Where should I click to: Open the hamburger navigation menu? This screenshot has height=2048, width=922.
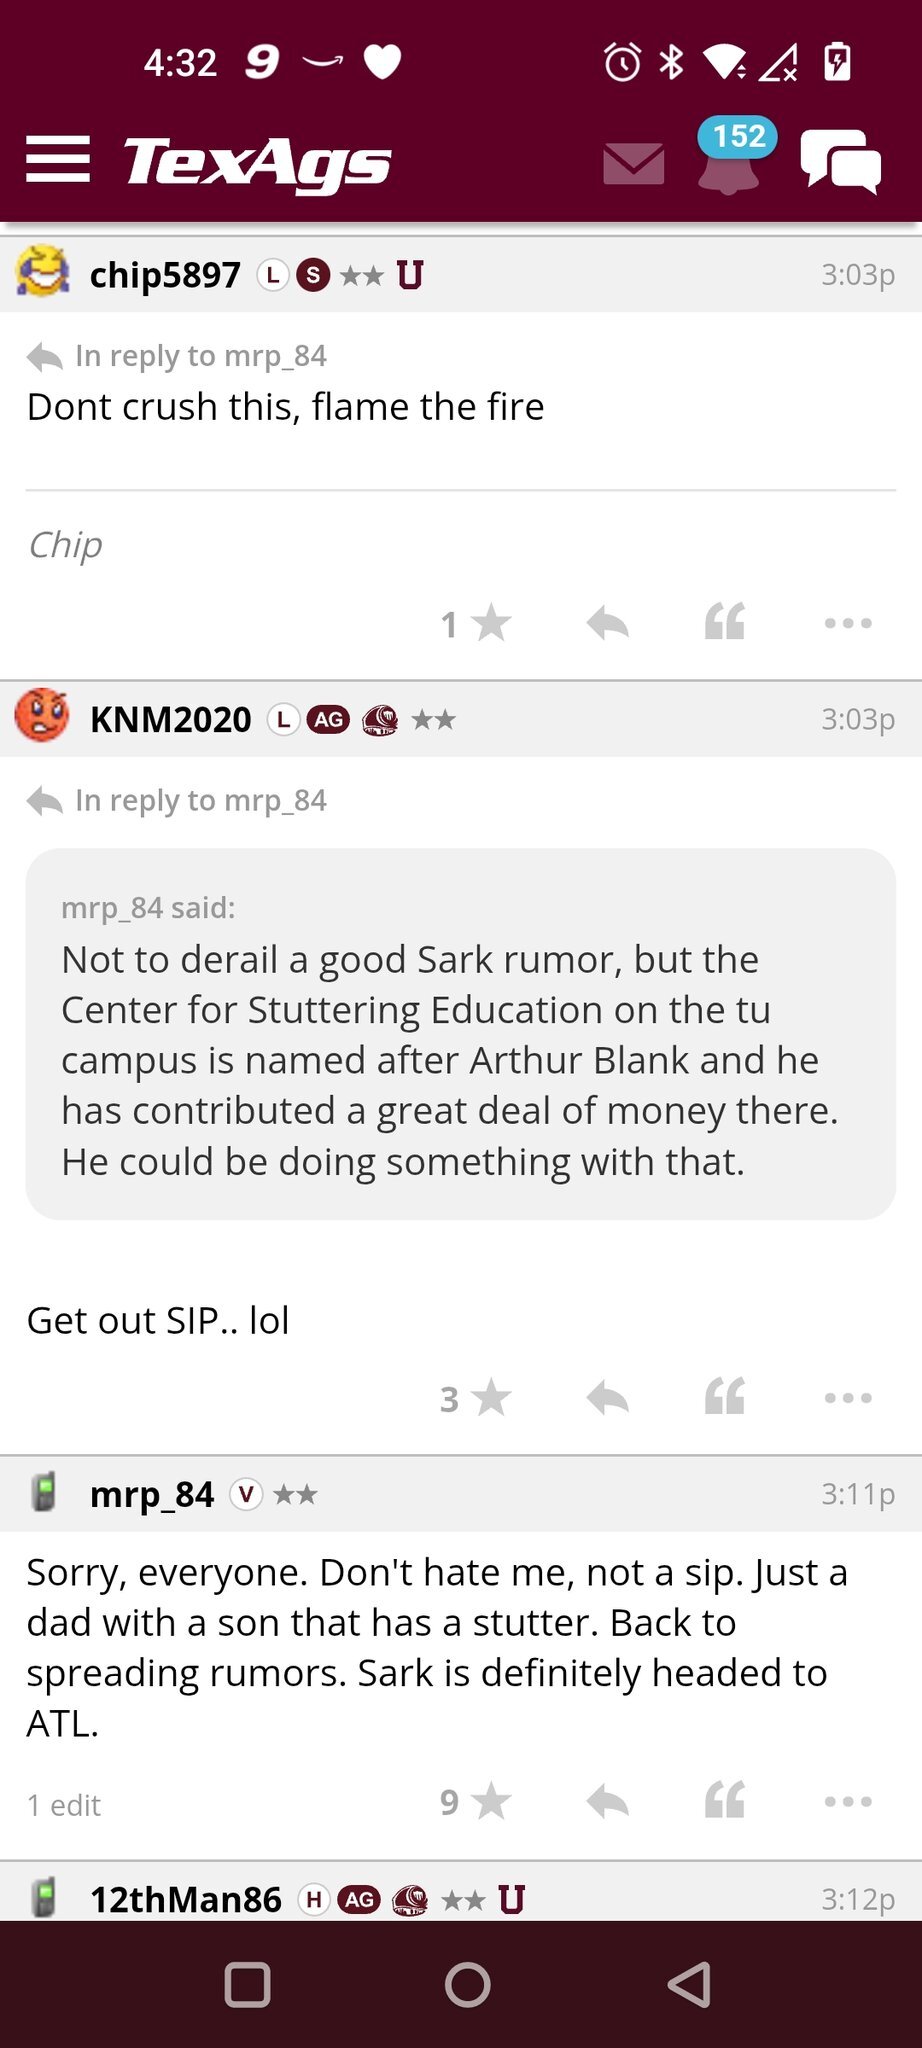[58, 160]
